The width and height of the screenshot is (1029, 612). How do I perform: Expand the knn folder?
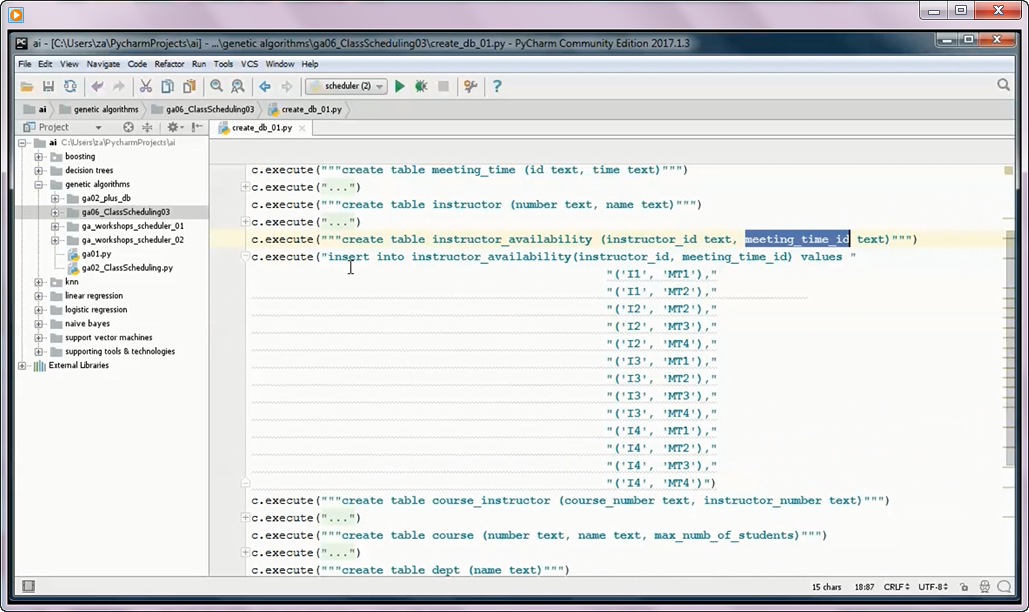[39, 282]
